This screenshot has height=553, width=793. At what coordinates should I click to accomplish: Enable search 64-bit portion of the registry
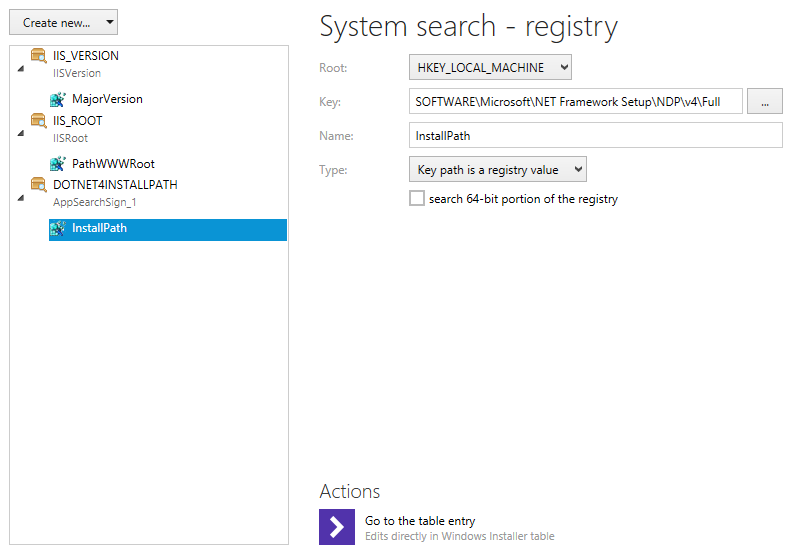point(417,199)
